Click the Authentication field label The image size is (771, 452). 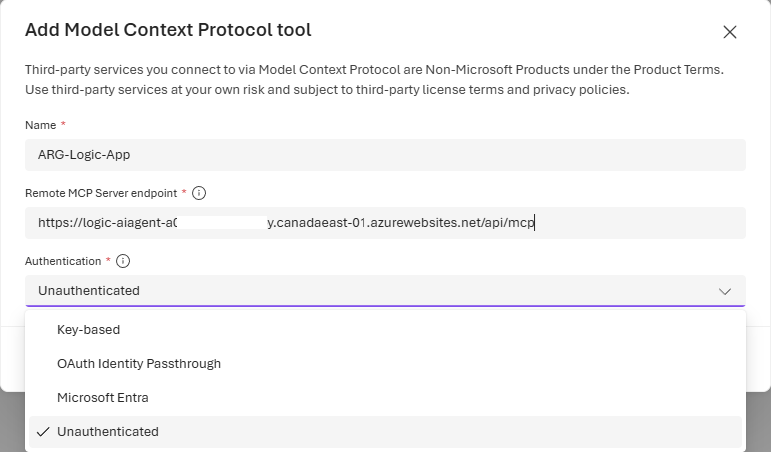click(x=62, y=261)
